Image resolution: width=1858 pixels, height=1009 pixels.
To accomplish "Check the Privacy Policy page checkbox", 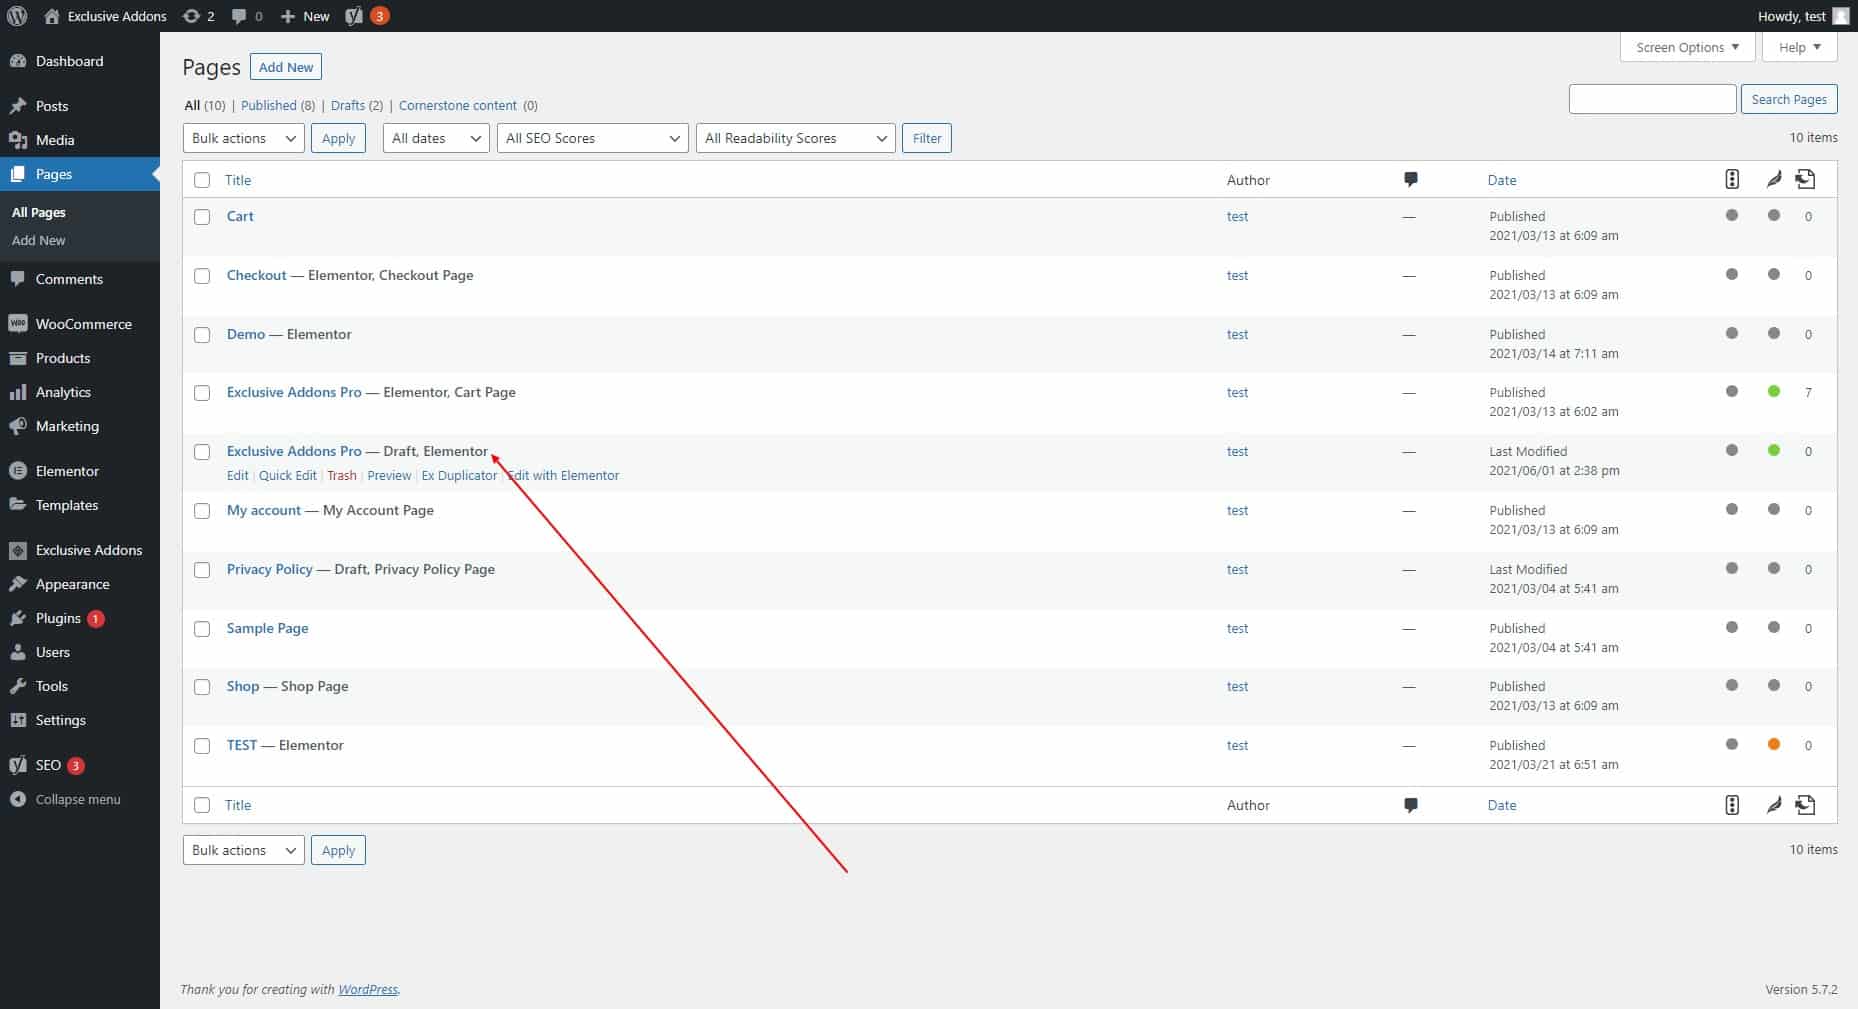I will click(x=202, y=570).
